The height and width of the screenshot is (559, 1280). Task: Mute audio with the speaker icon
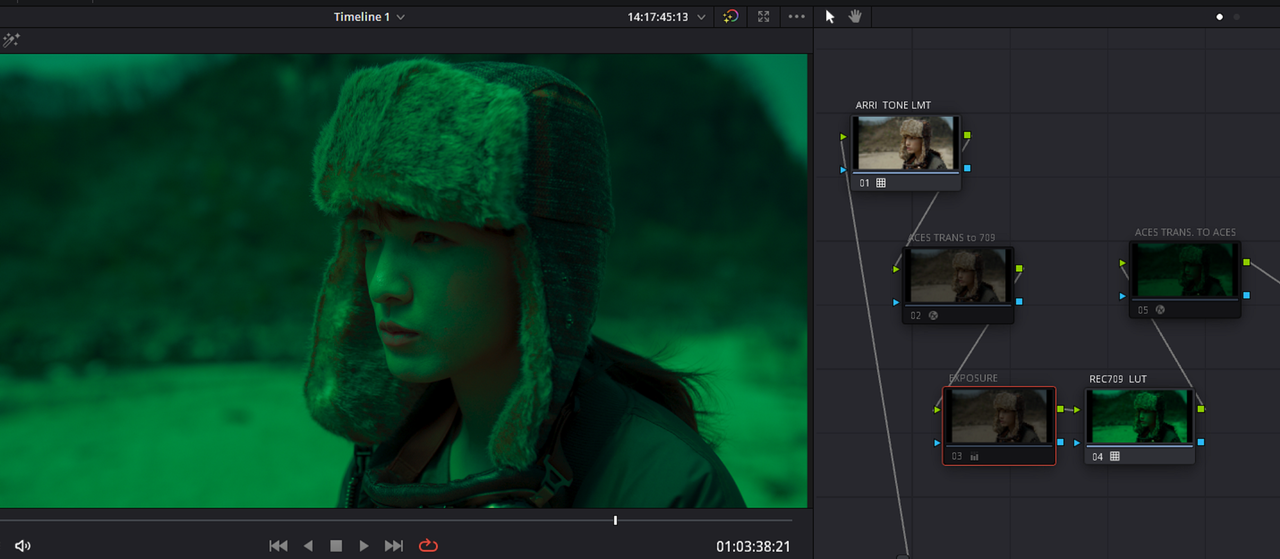(x=23, y=546)
